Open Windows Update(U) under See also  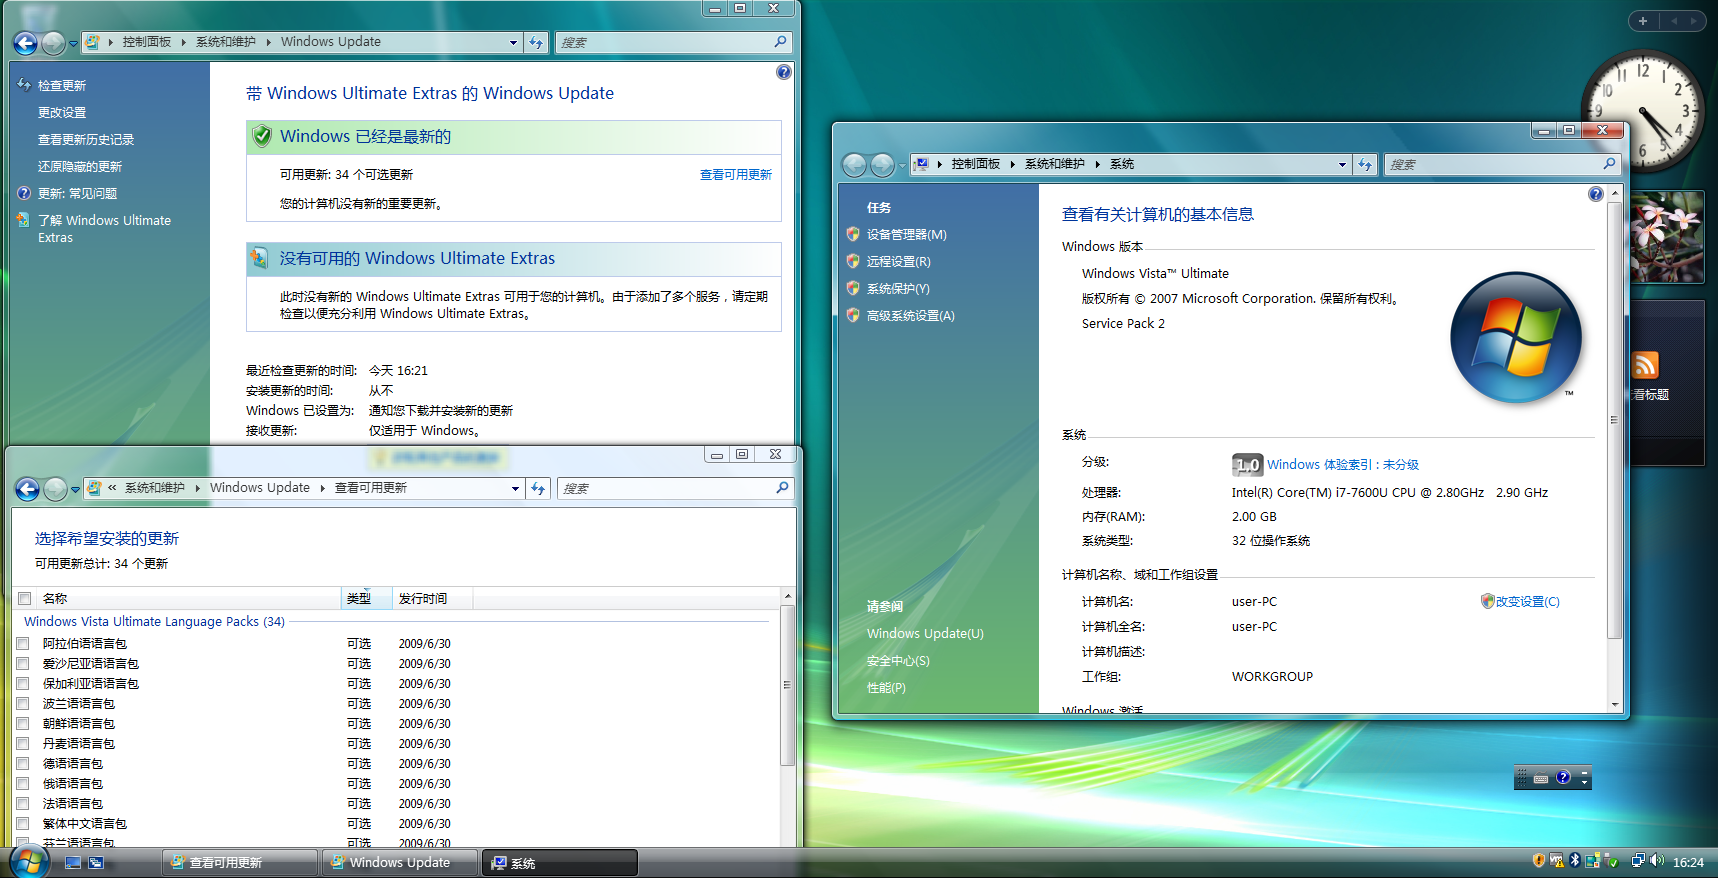[x=925, y=634]
